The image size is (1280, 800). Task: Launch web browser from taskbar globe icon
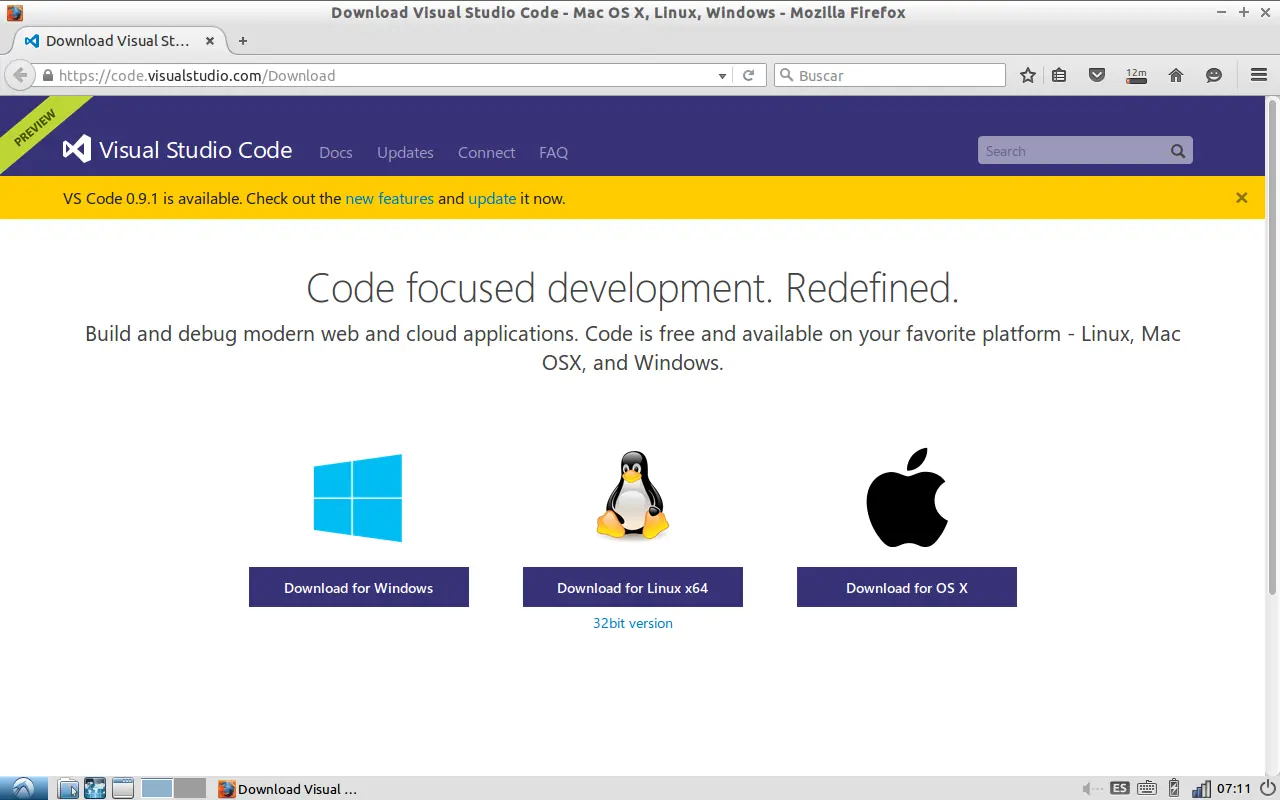(95, 788)
